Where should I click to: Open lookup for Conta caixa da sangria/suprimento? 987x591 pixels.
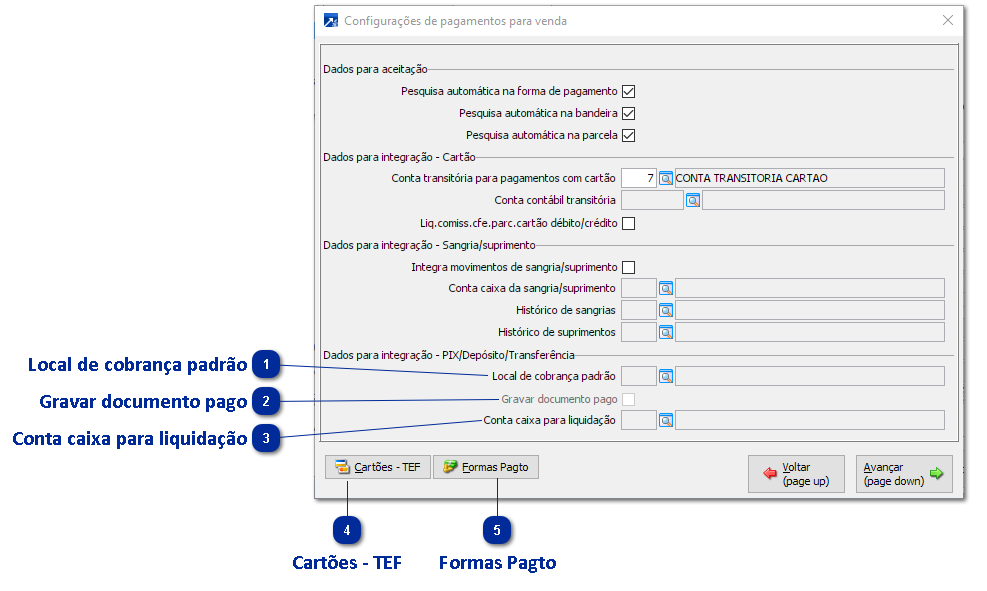[x=665, y=289]
